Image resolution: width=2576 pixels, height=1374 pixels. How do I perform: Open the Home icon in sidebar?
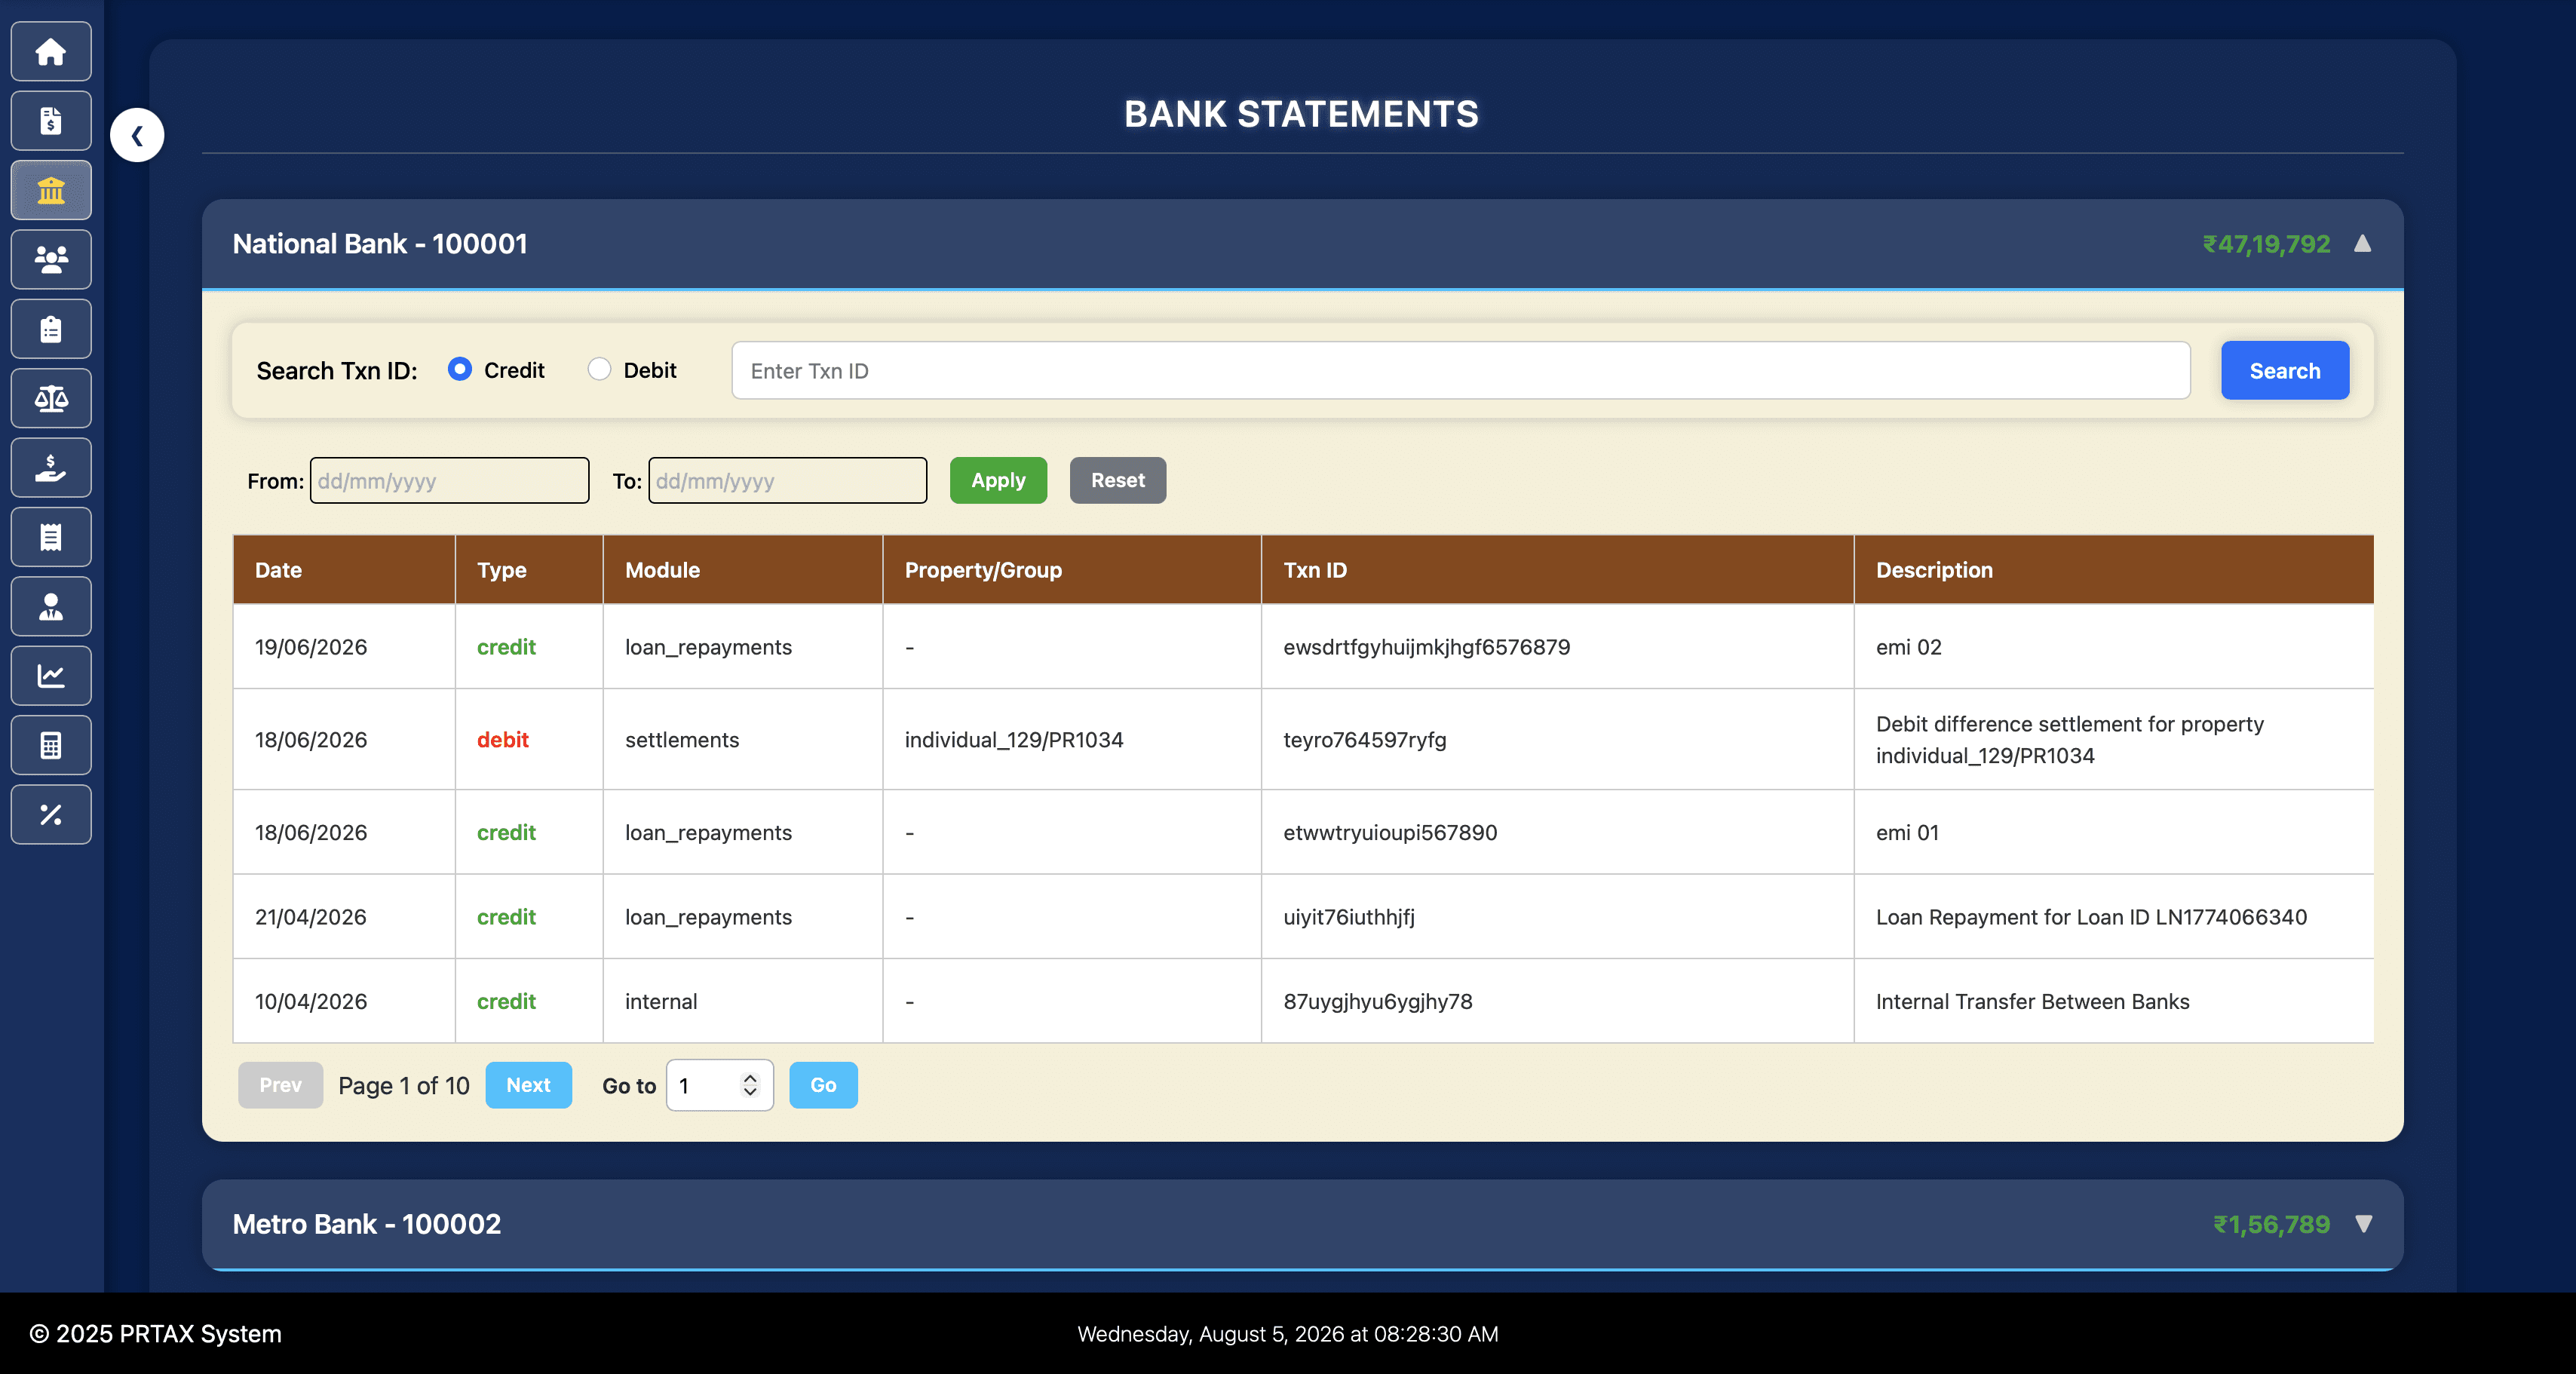point(51,51)
